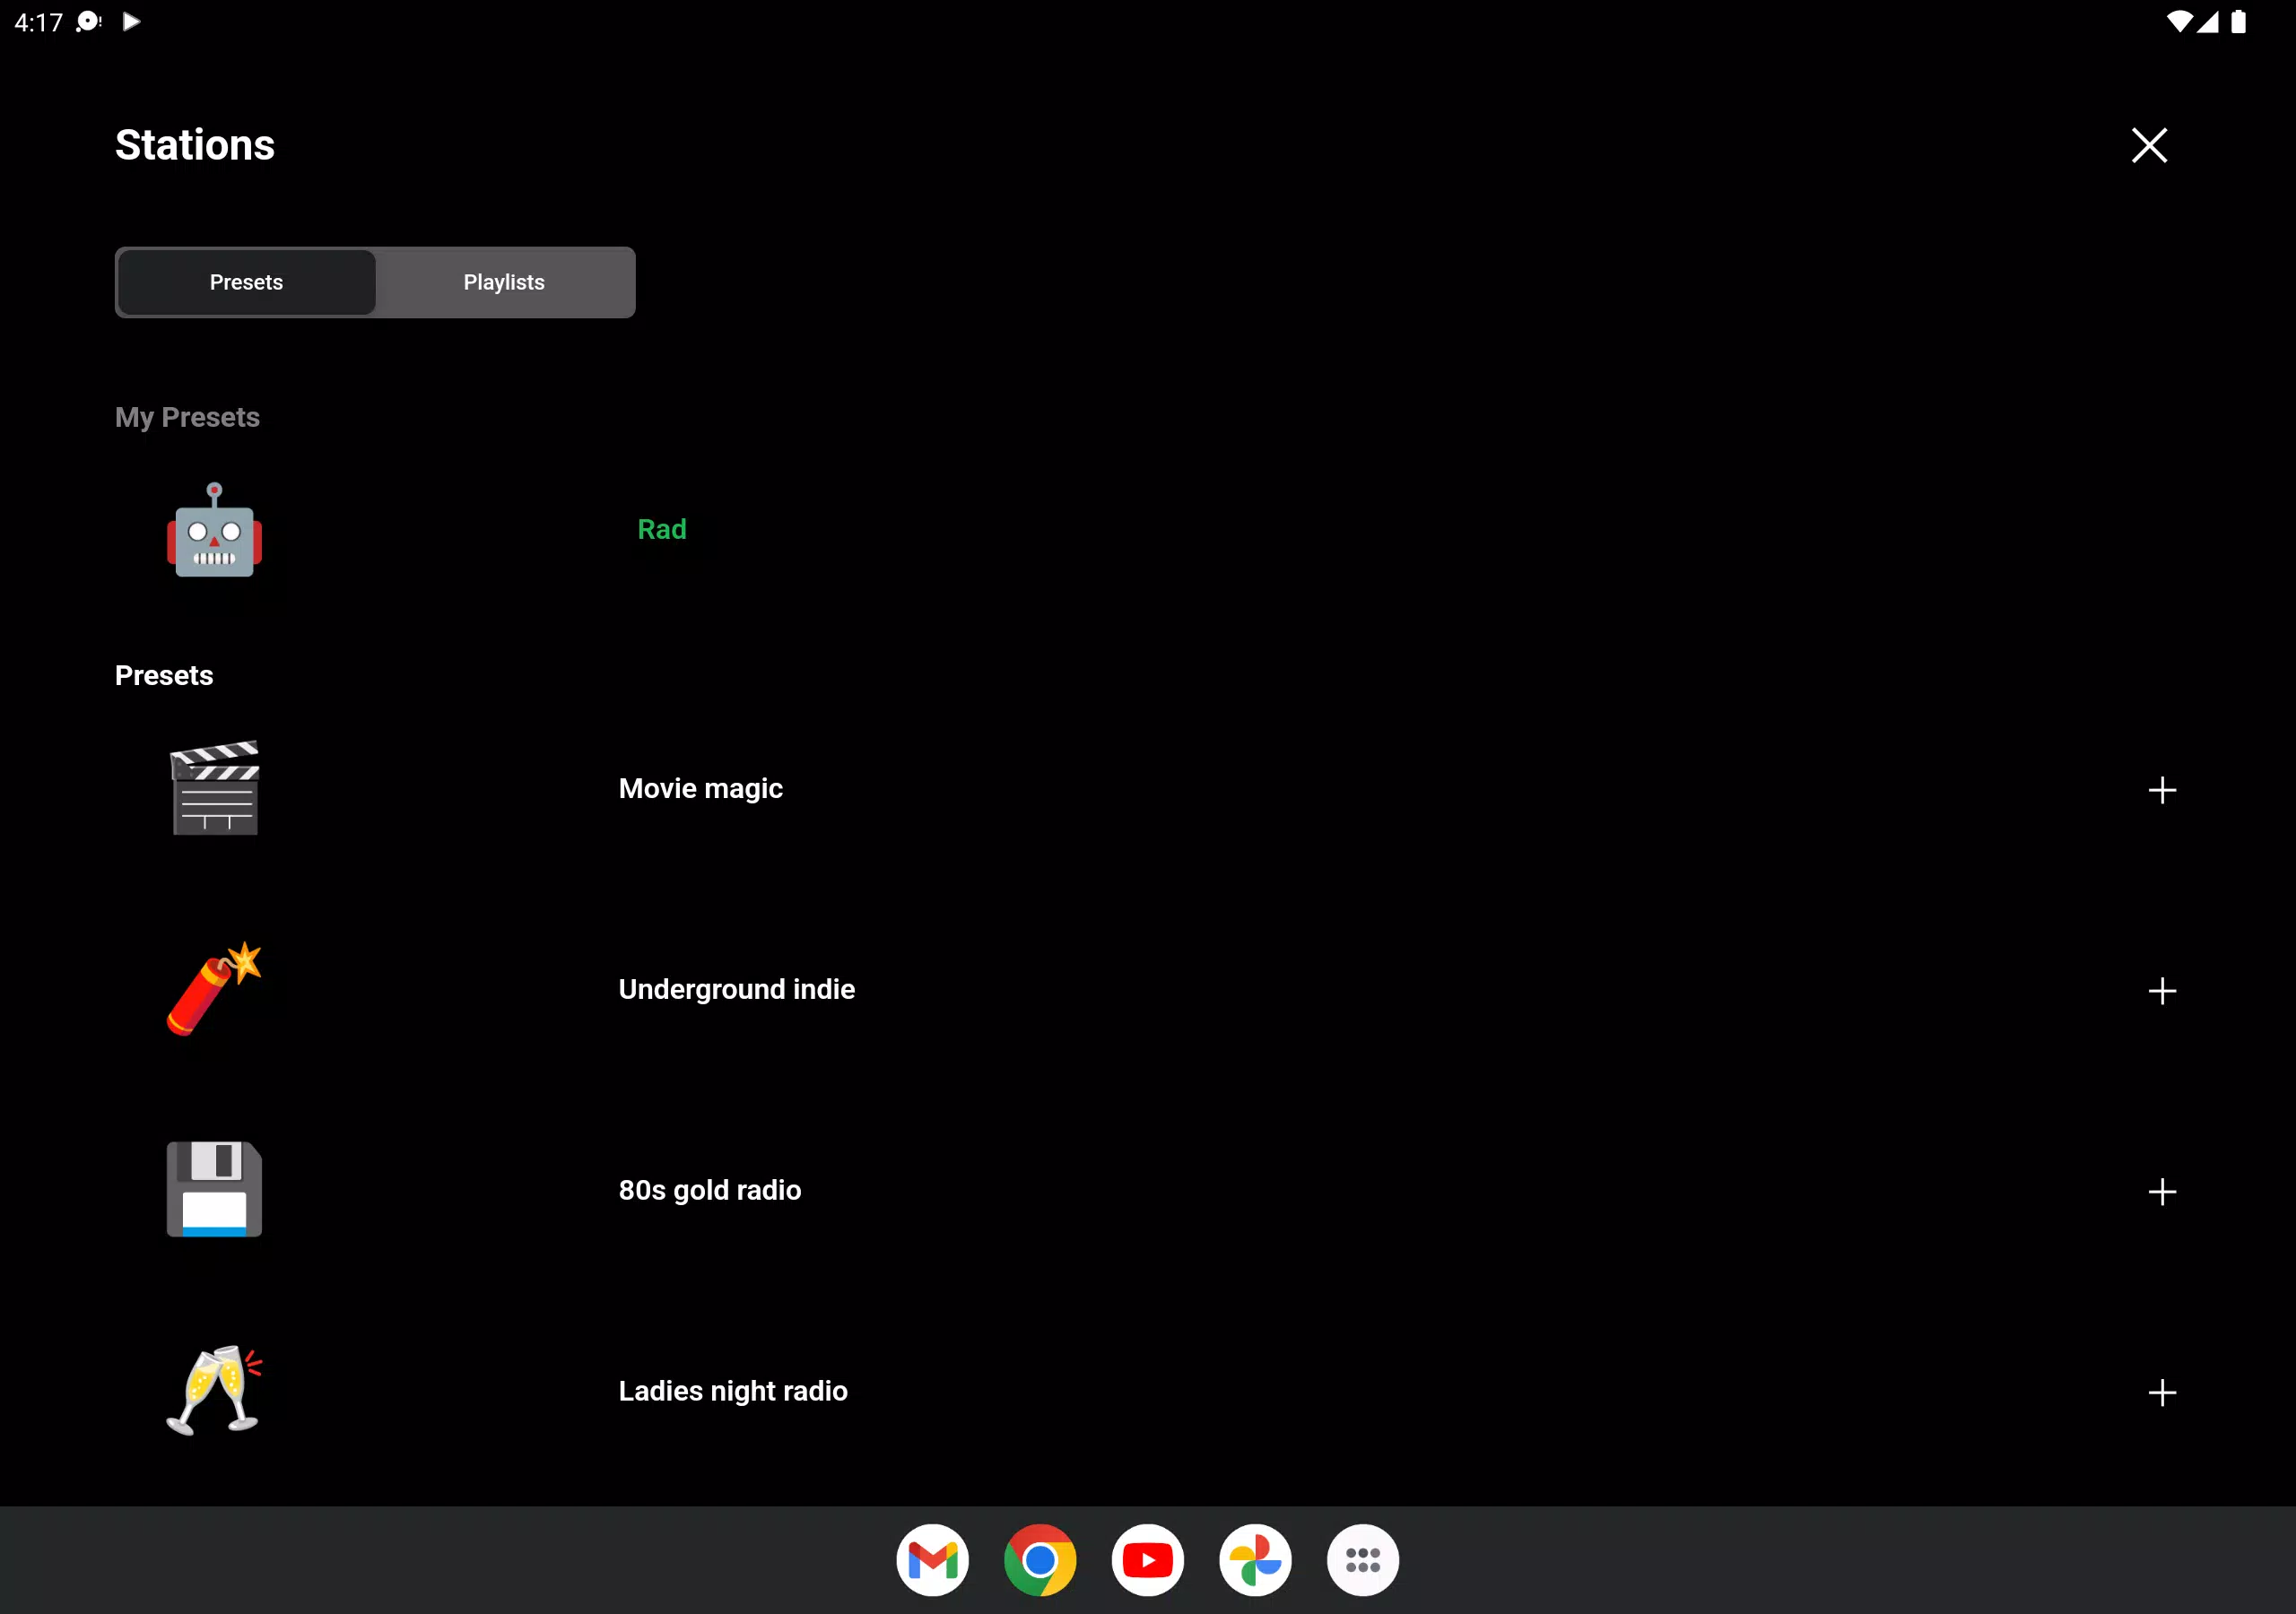Select the robot icon for Rad preset
This screenshot has height=1614, width=2296.
[x=214, y=529]
